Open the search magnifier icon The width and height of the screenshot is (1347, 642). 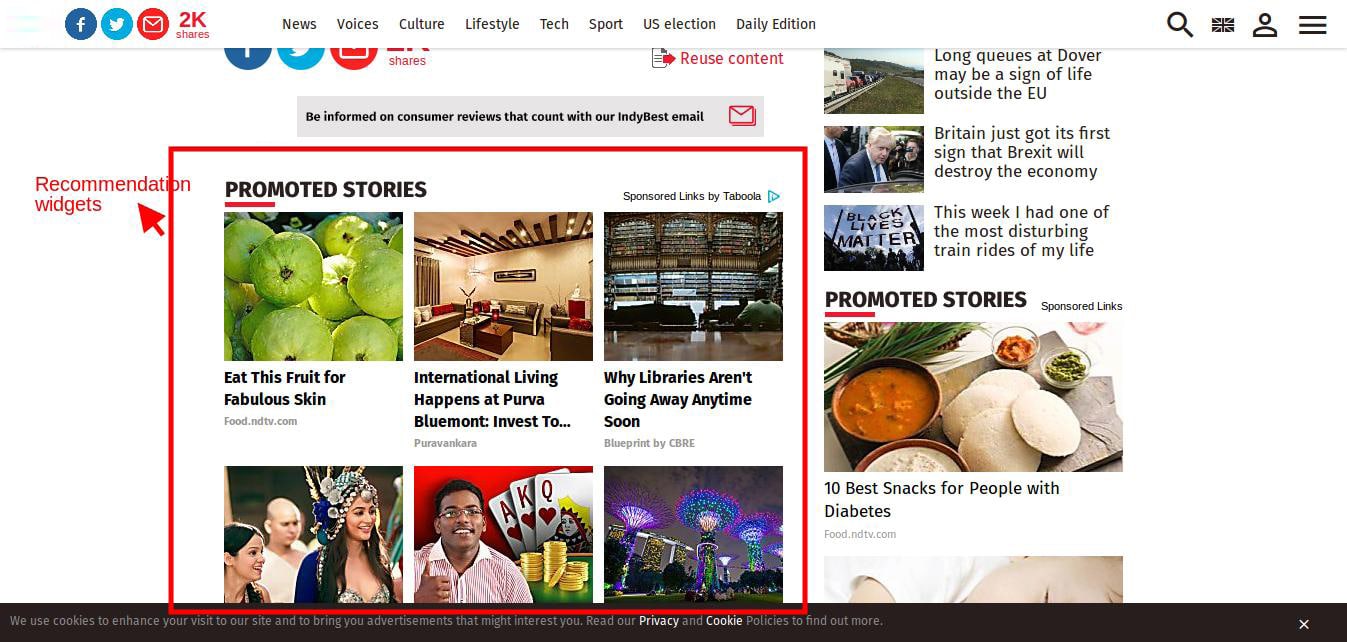click(1180, 25)
